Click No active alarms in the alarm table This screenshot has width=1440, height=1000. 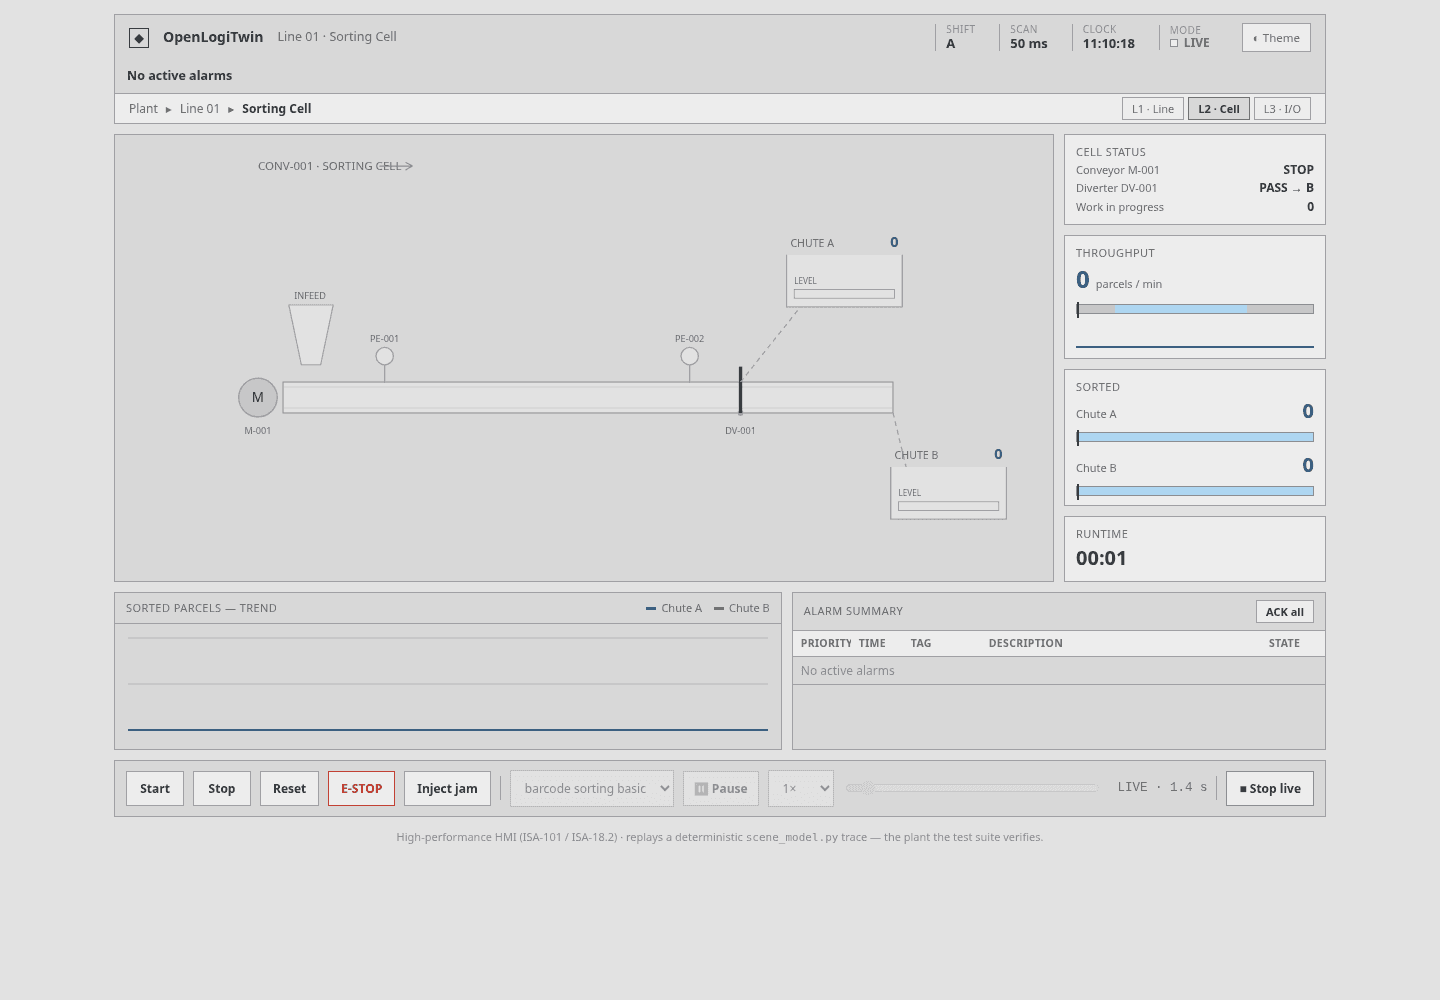(x=848, y=671)
